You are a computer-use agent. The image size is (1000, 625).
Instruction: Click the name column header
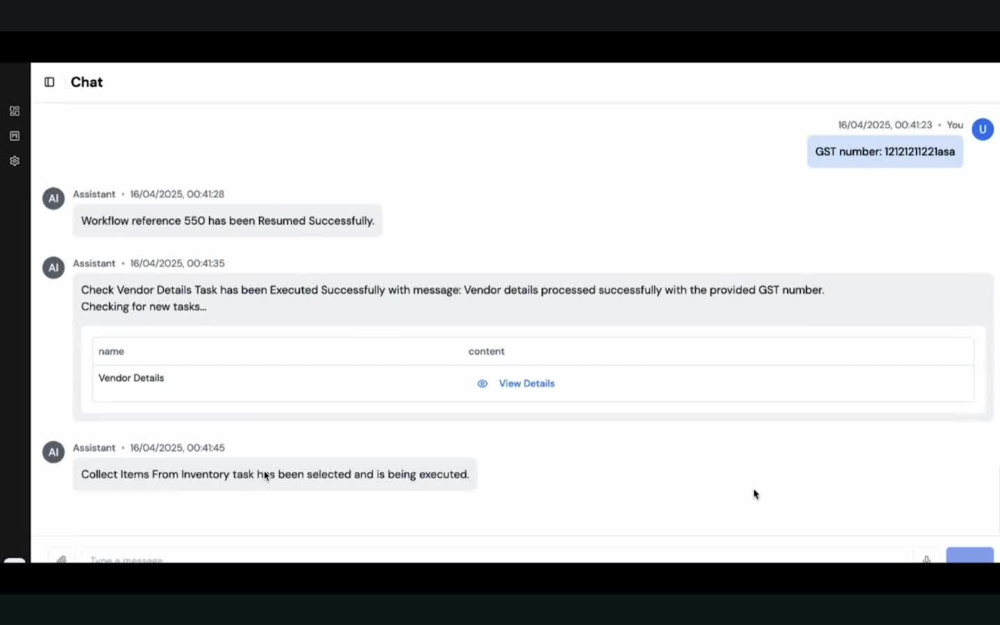point(111,351)
